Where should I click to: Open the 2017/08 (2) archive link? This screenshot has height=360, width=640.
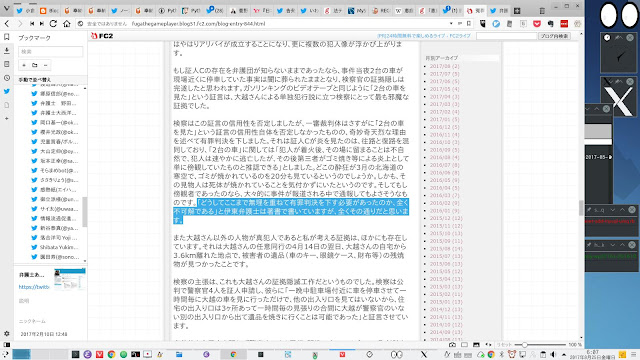coord(444,66)
